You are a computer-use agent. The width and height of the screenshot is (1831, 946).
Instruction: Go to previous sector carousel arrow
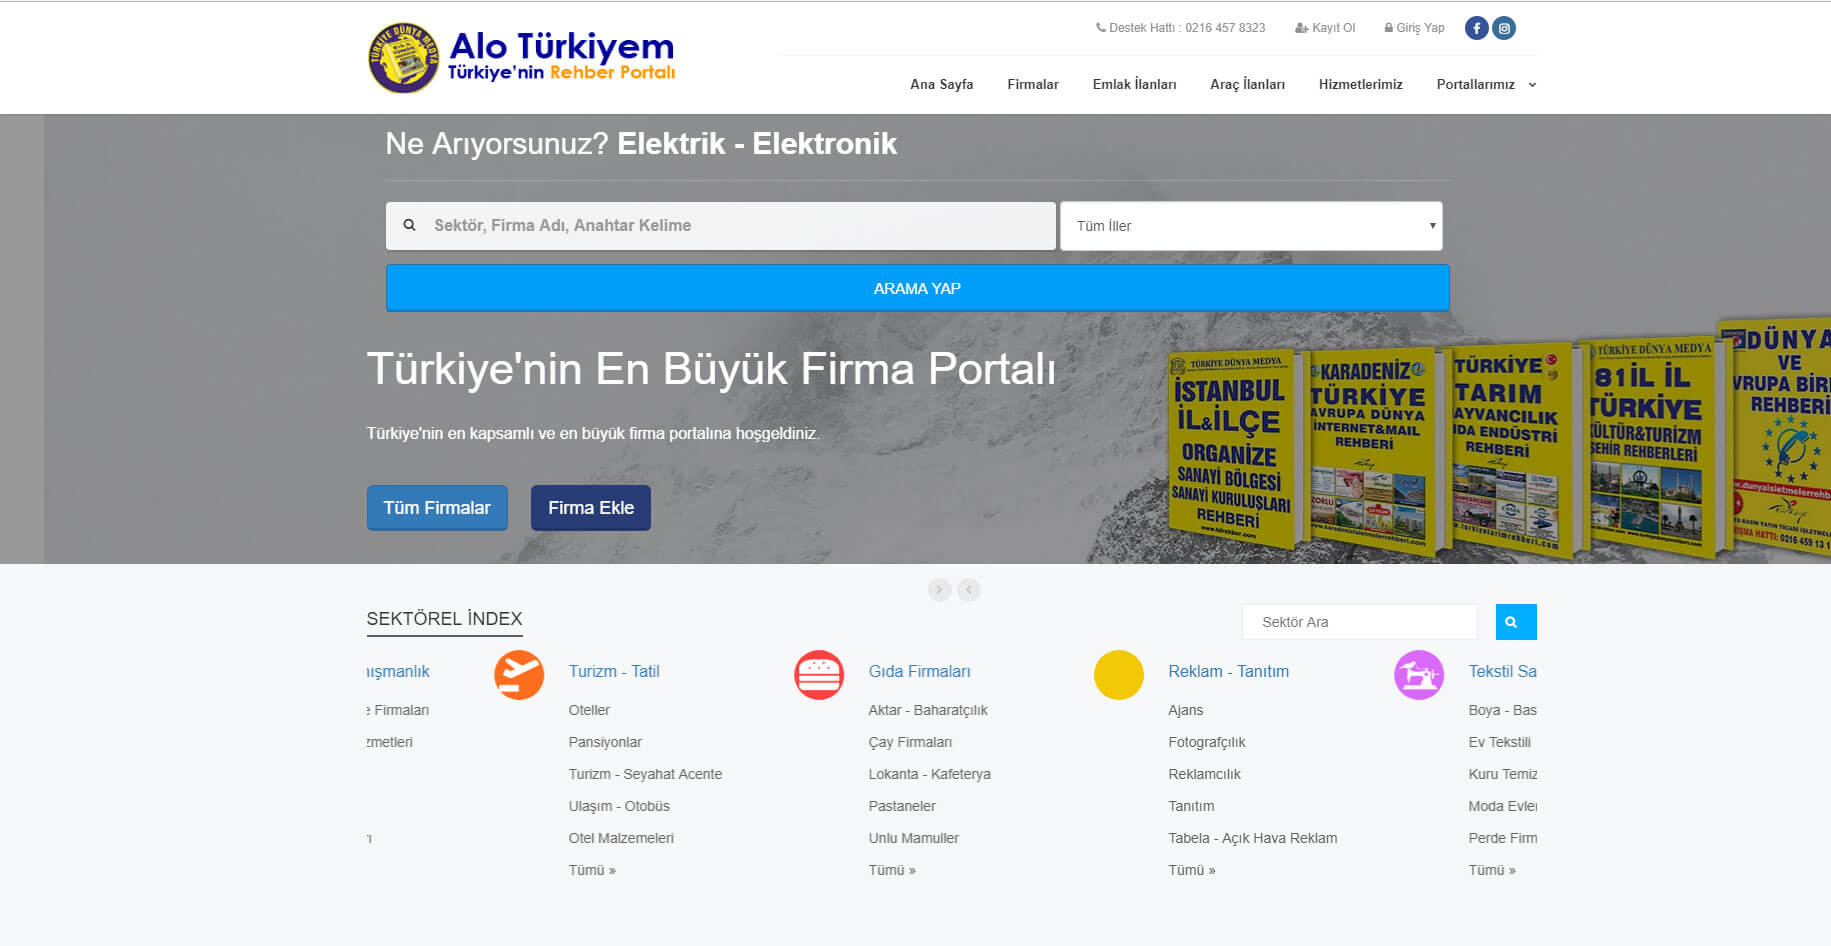tap(969, 590)
